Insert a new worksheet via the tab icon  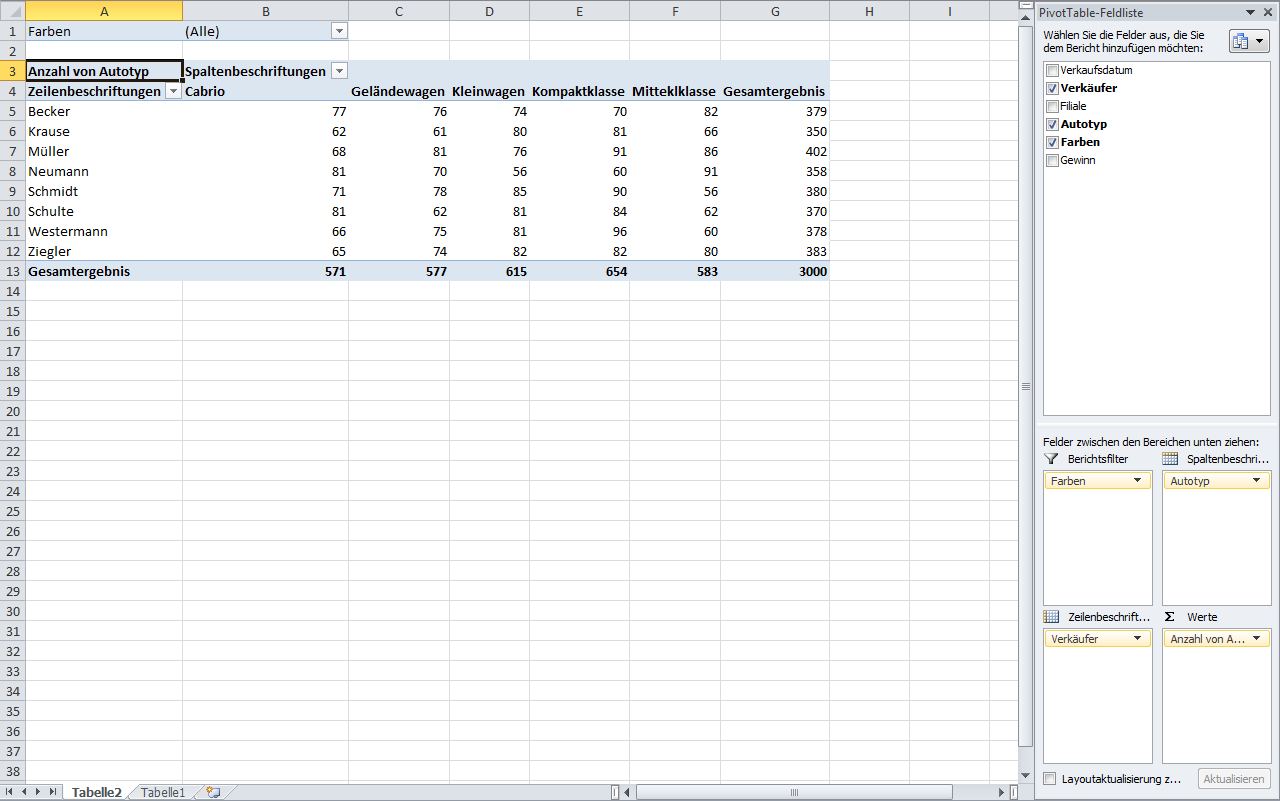[x=212, y=792]
